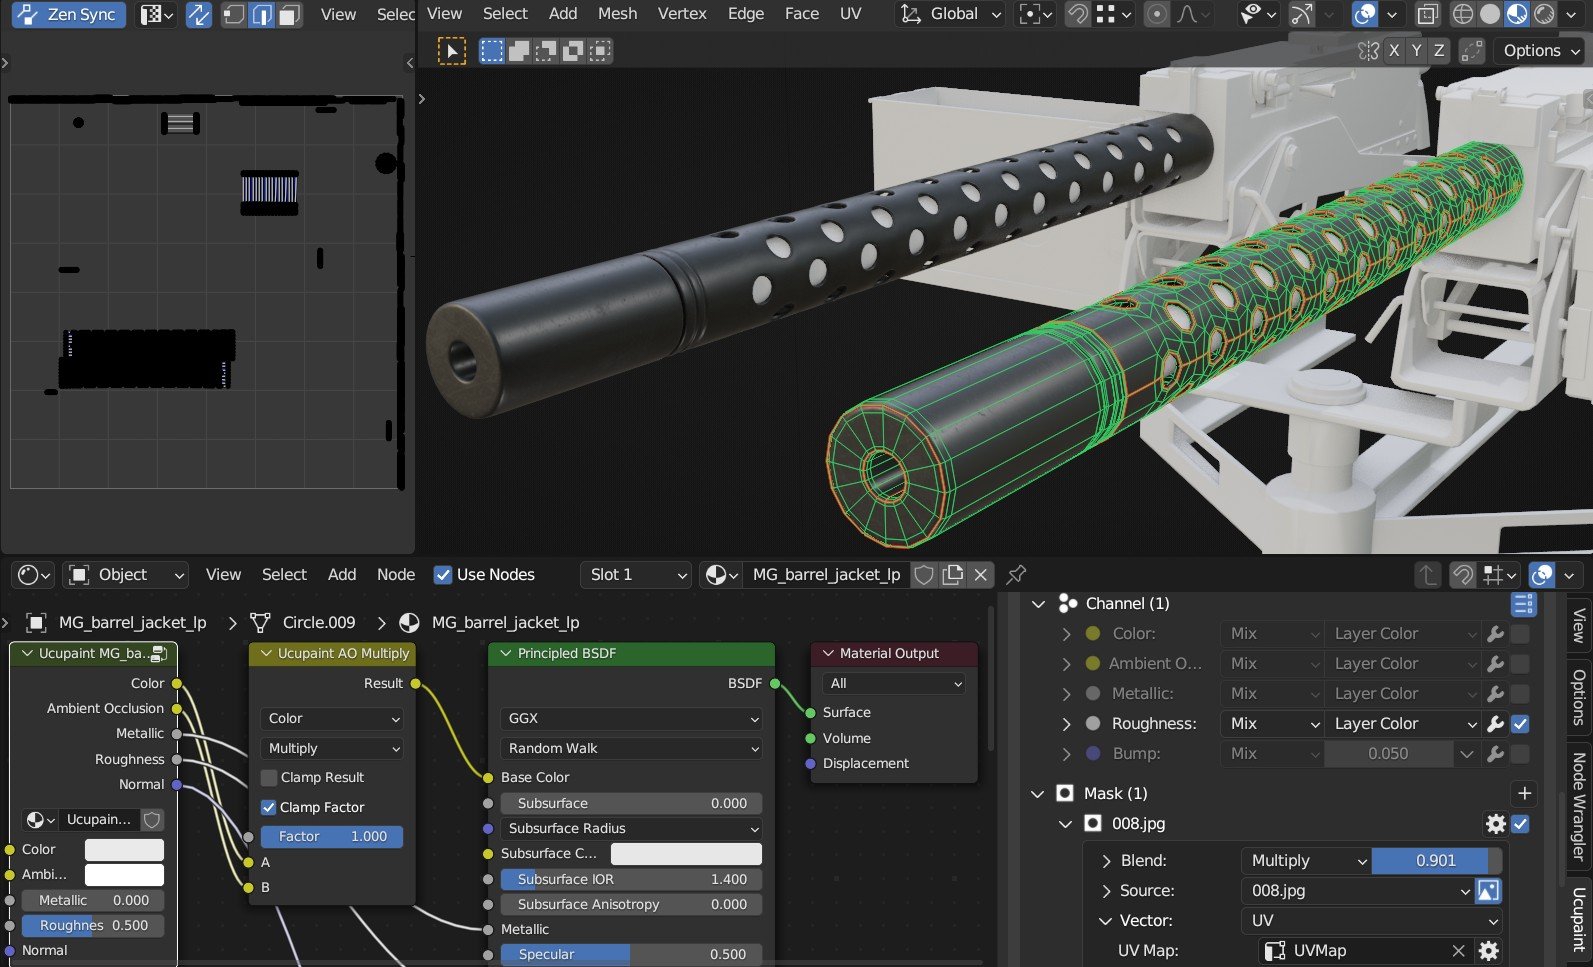Choose the subtract-selection mode icon
The height and width of the screenshot is (967, 1593).
pyautogui.click(x=546, y=51)
